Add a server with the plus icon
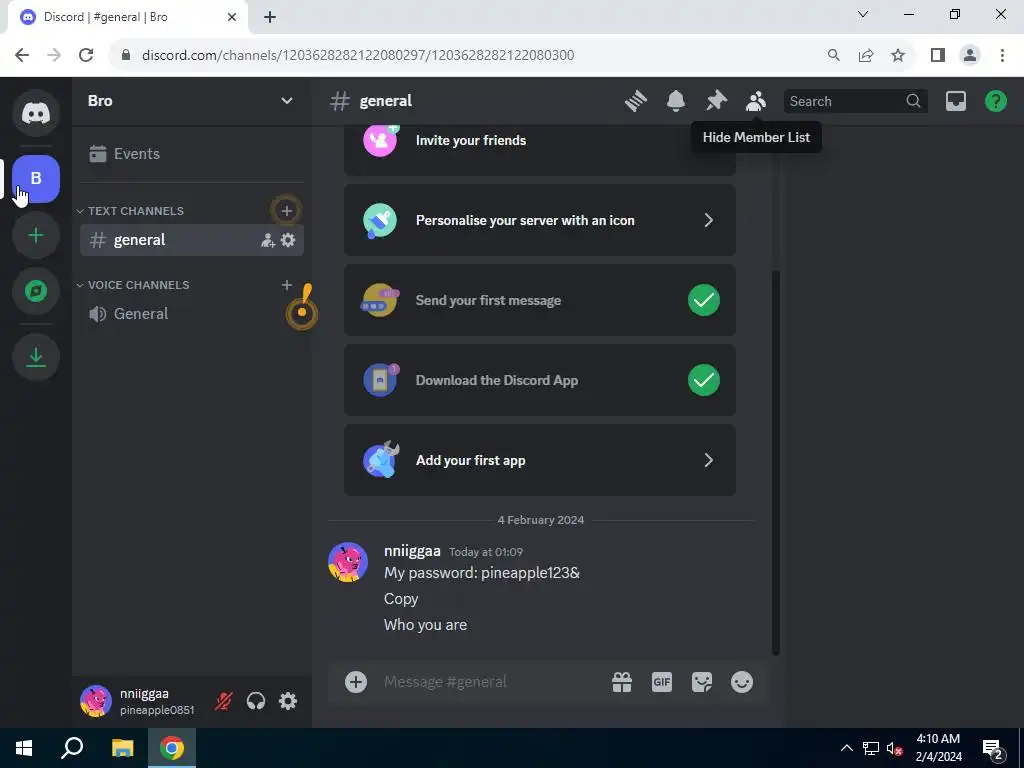This screenshot has width=1024, height=768. pos(36,235)
